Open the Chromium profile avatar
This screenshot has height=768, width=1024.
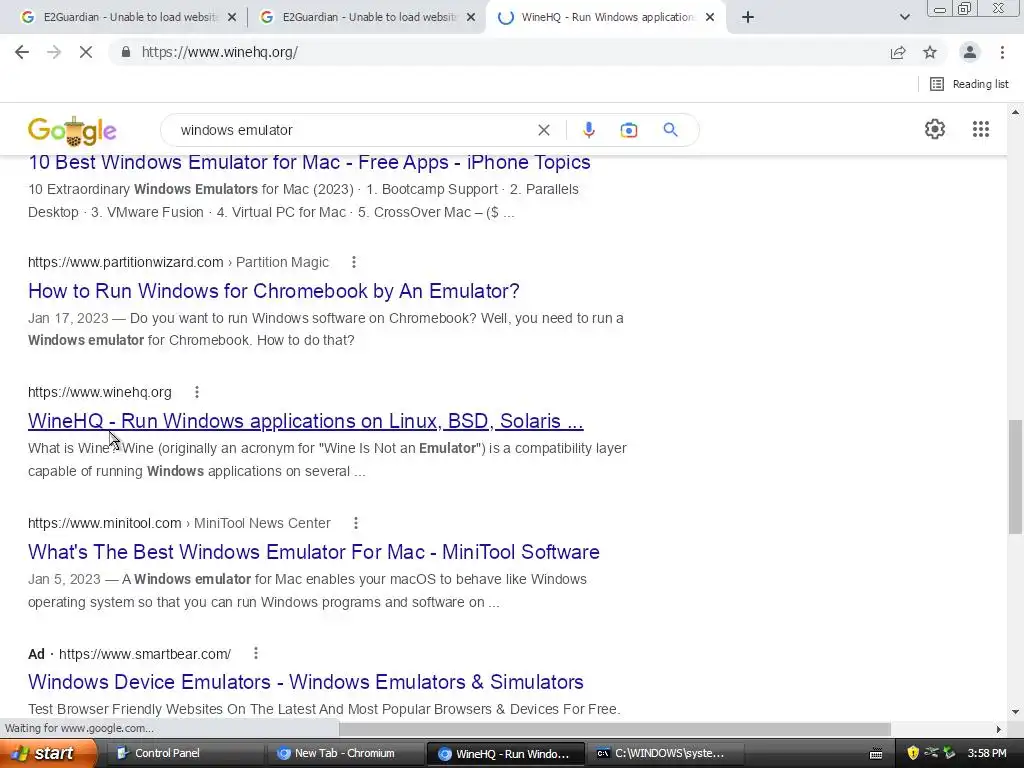coord(970,52)
